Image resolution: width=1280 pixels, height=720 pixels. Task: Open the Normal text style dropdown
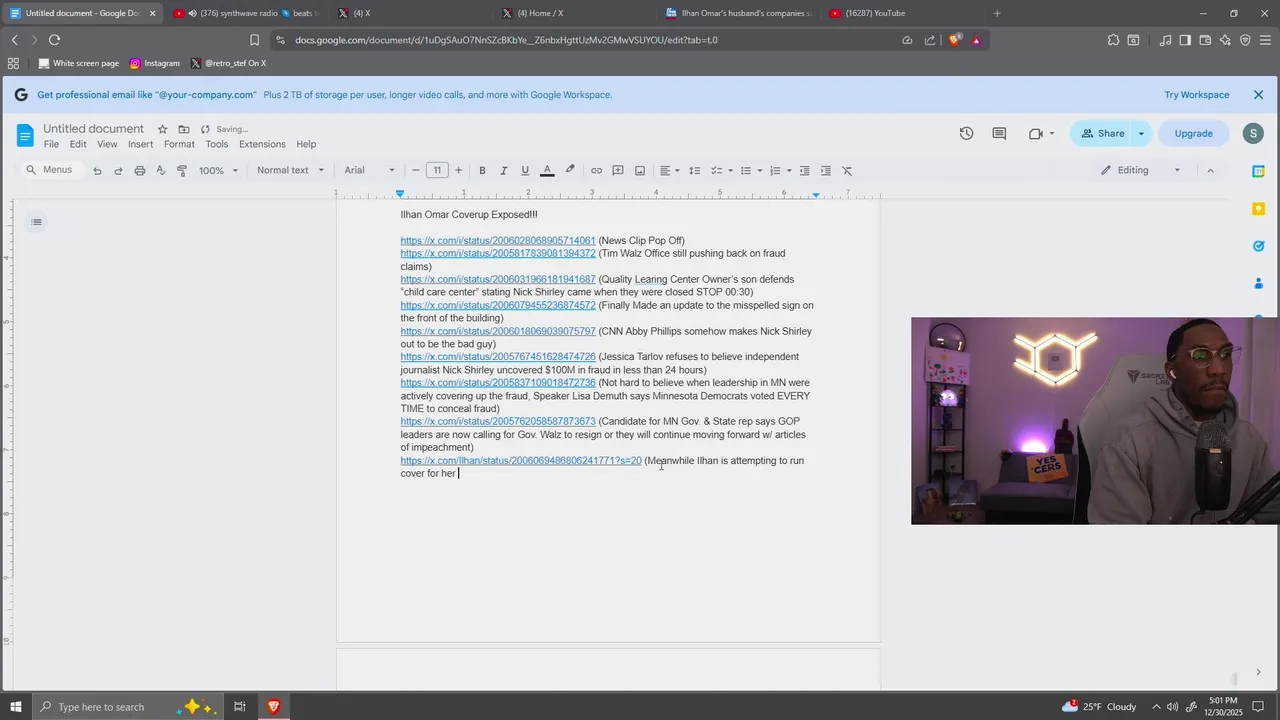pyautogui.click(x=290, y=171)
